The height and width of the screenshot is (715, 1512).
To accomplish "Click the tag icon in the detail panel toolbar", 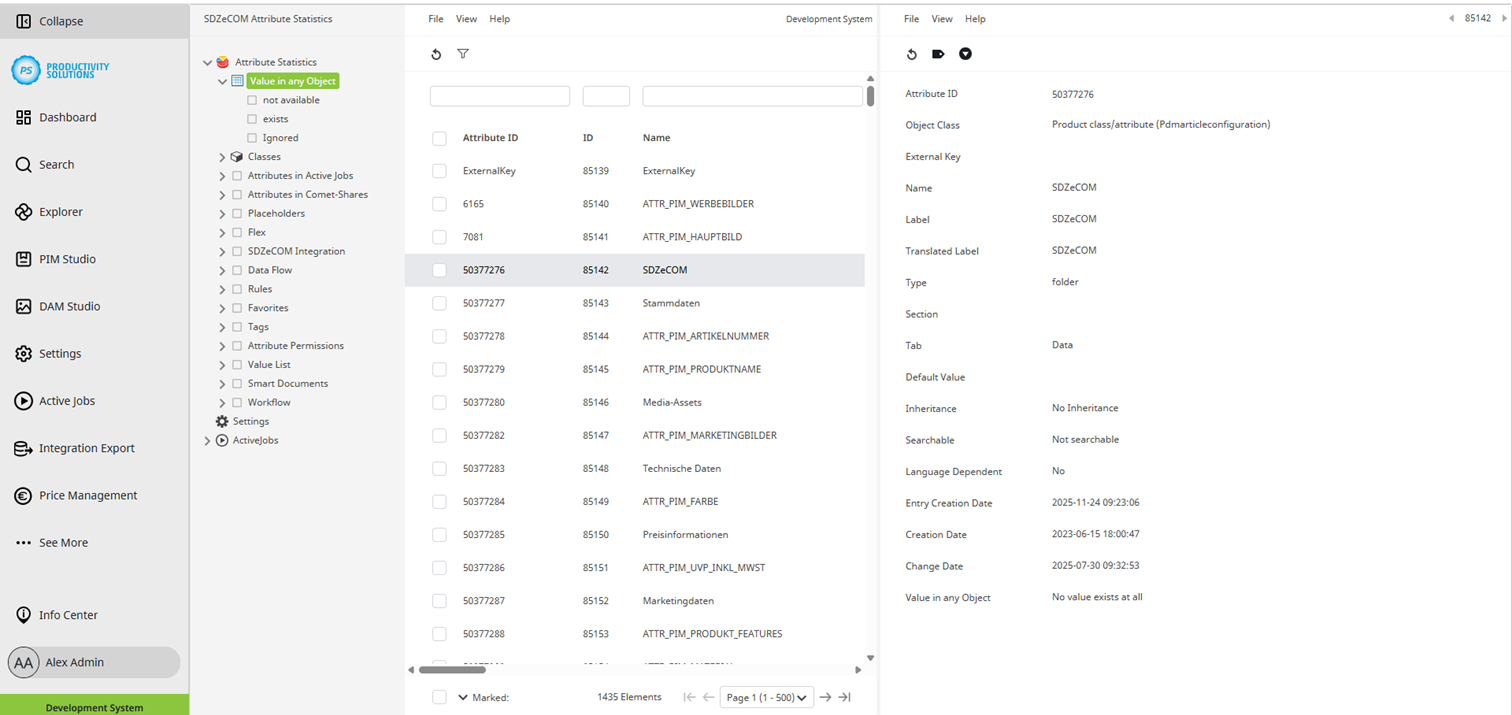I will click(x=938, y=54).
